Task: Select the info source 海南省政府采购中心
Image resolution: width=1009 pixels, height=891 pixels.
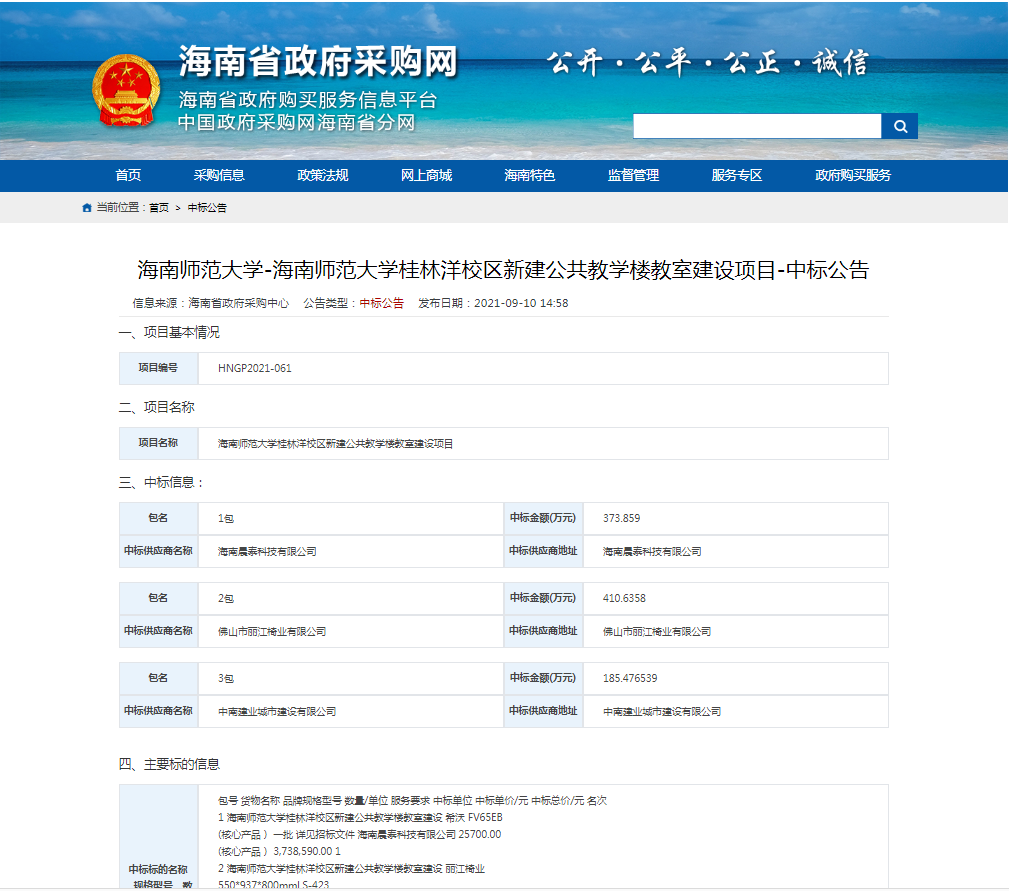Action: 239,304
